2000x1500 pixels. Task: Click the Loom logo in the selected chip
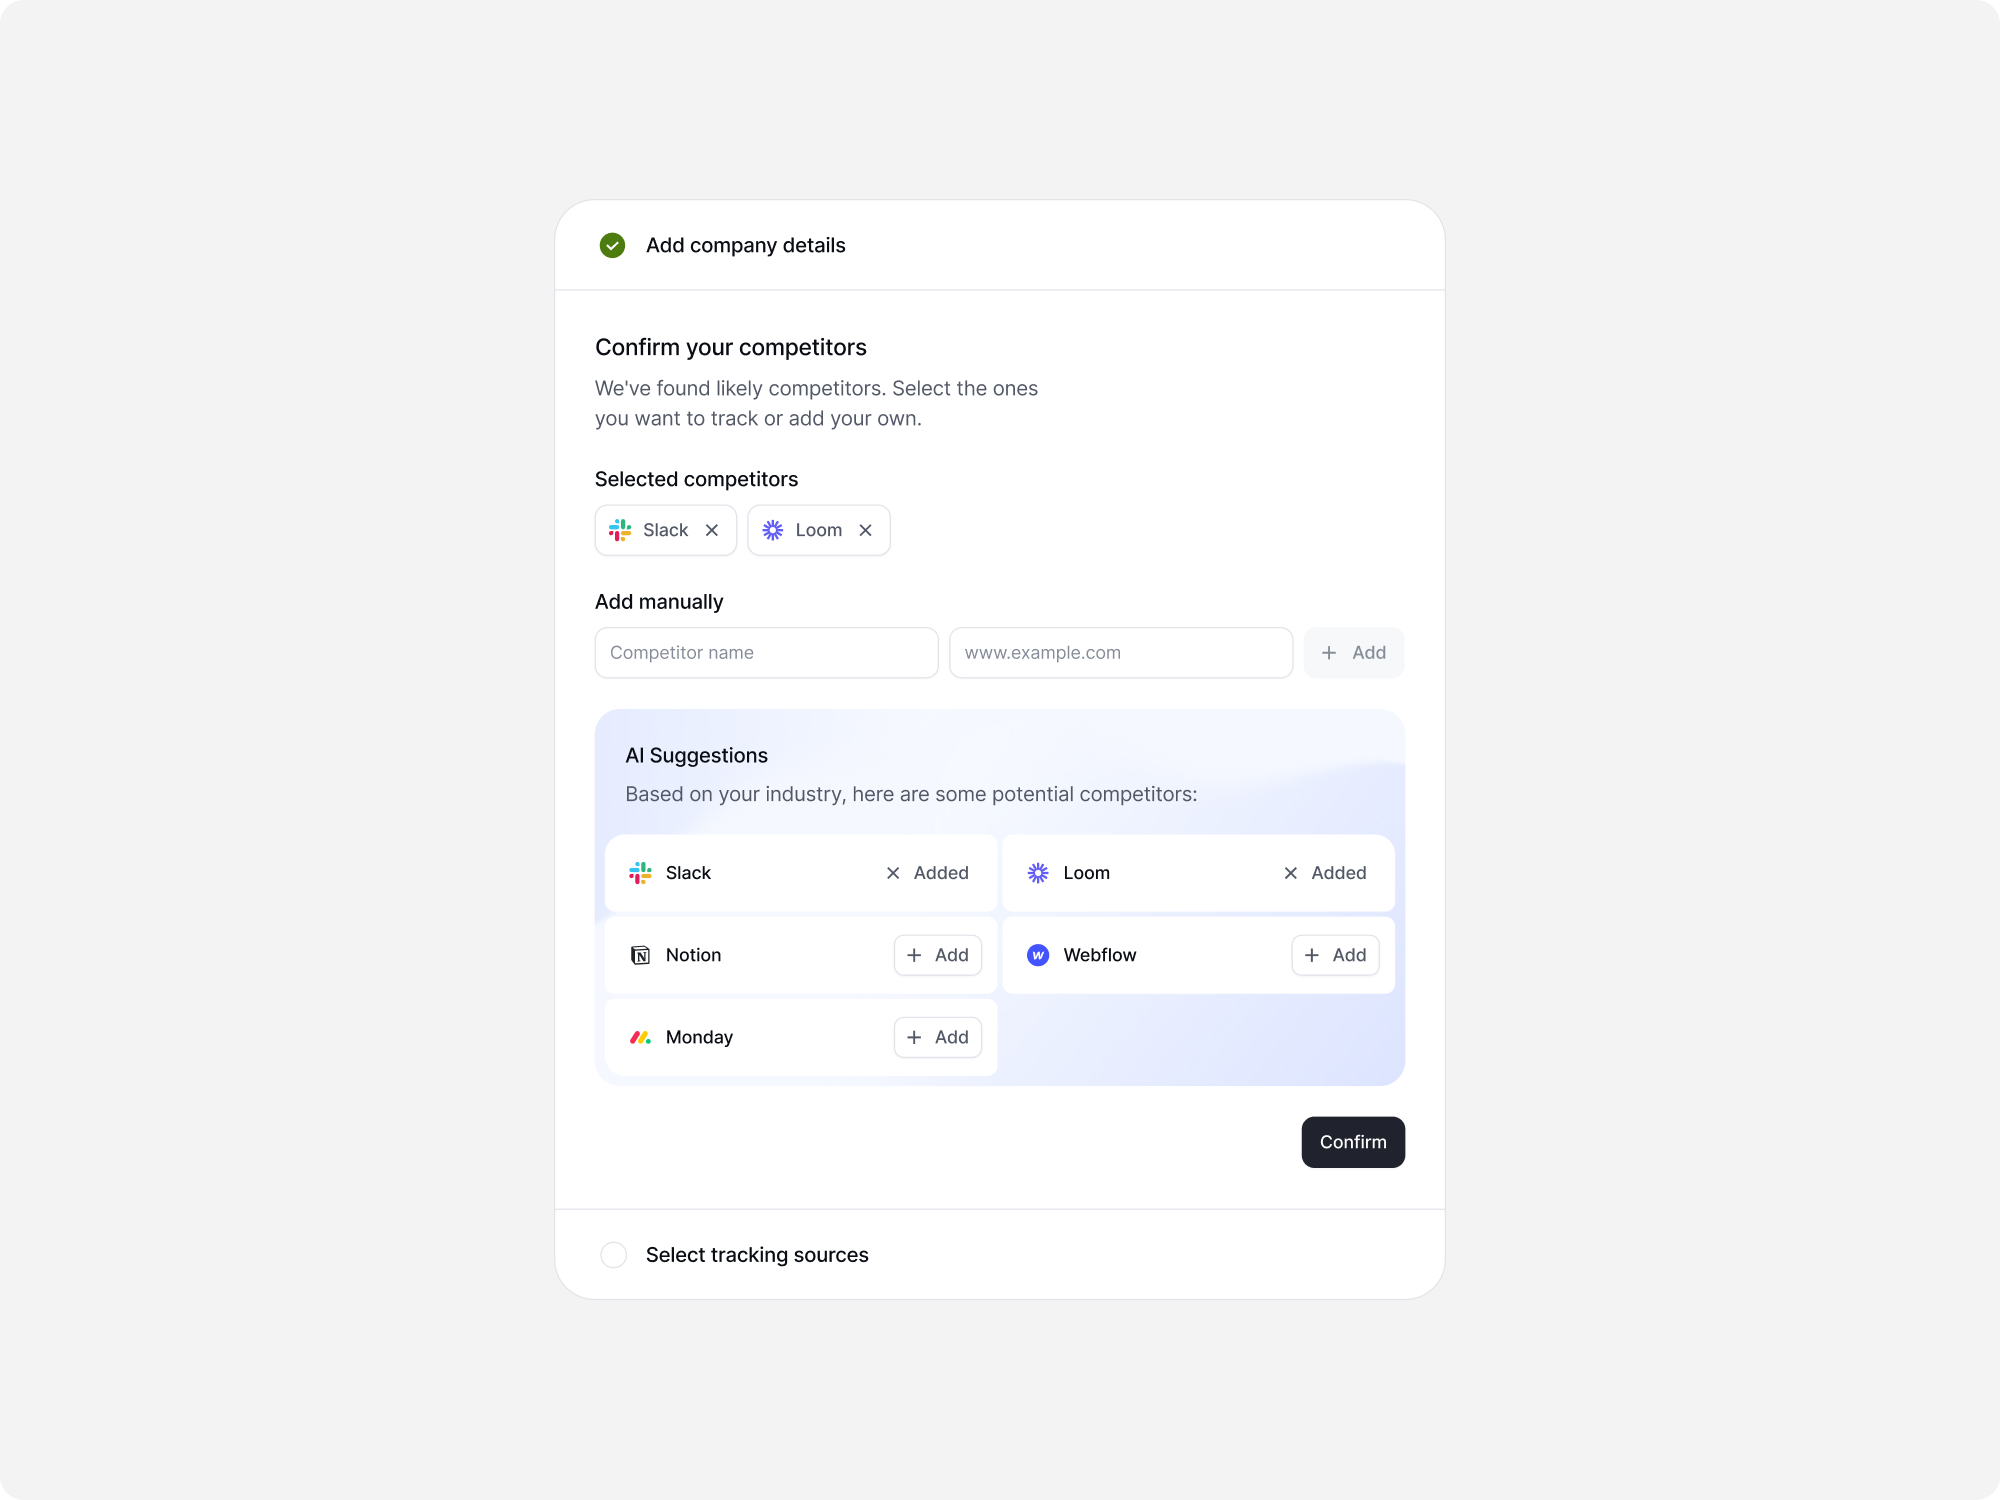point(773,530)
